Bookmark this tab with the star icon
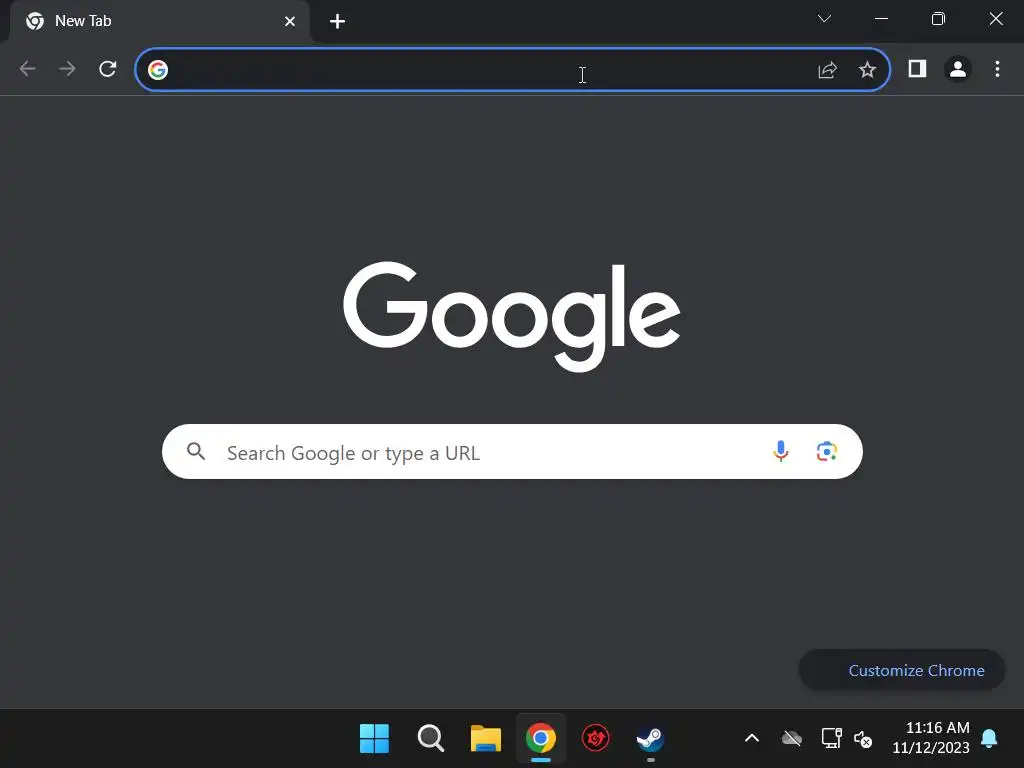Screen dimensions: 1024x768 point(867,69)
